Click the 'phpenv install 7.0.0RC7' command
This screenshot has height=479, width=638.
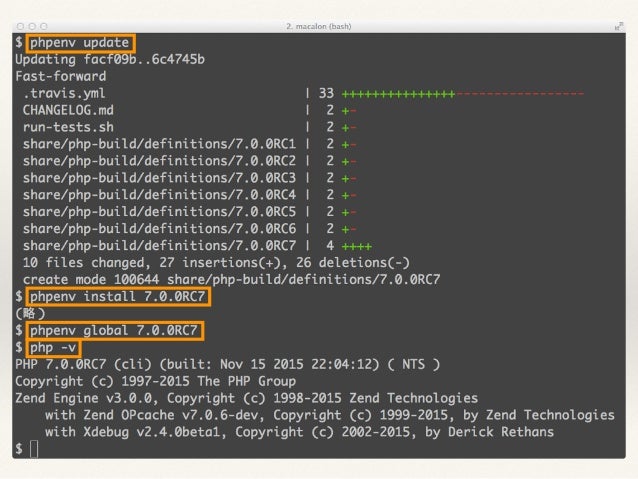(x=118, y=297)
